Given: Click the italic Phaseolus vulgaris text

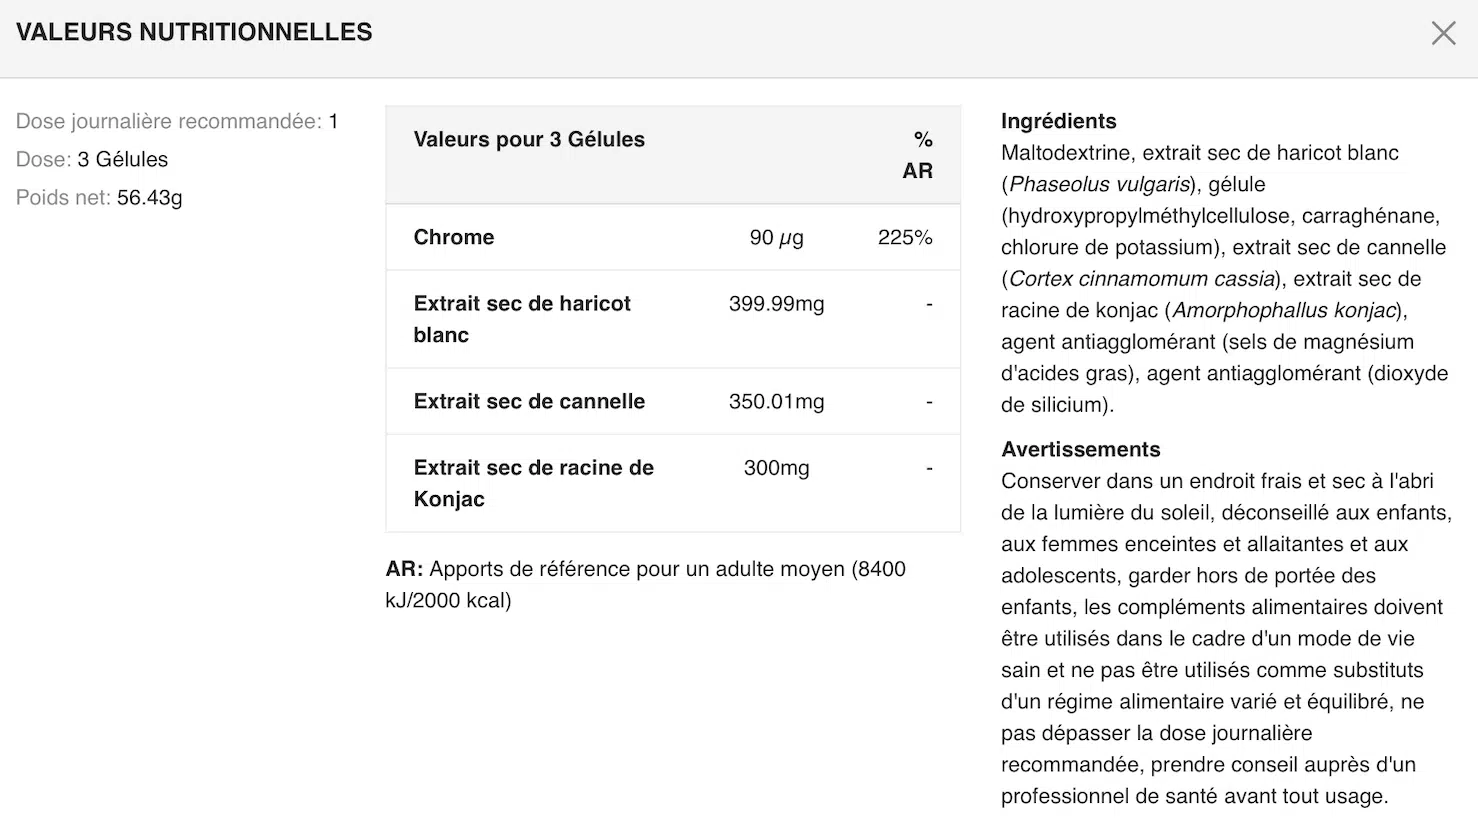Looking at the screenshot, I should [x=1099, y=184].
